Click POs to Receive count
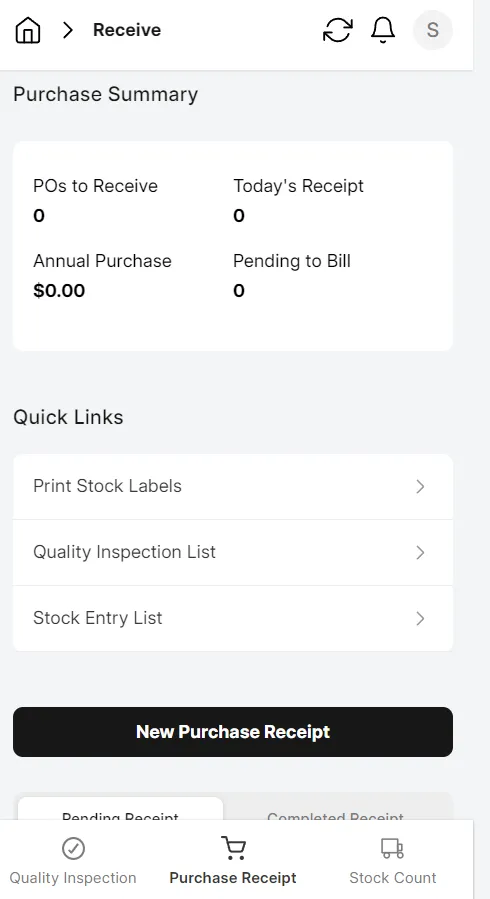This screenshot has height=899, width=490. (x=39, y=216)
